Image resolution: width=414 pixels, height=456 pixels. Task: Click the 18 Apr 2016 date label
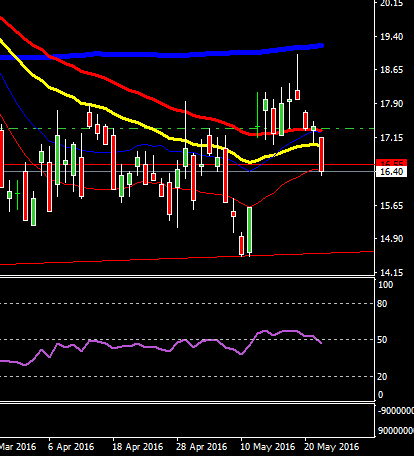click(138, 447)
